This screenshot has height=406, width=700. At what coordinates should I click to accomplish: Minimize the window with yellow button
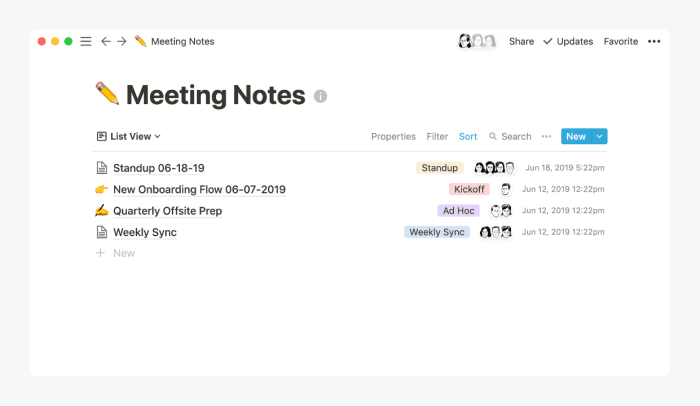tap(55, 42)
